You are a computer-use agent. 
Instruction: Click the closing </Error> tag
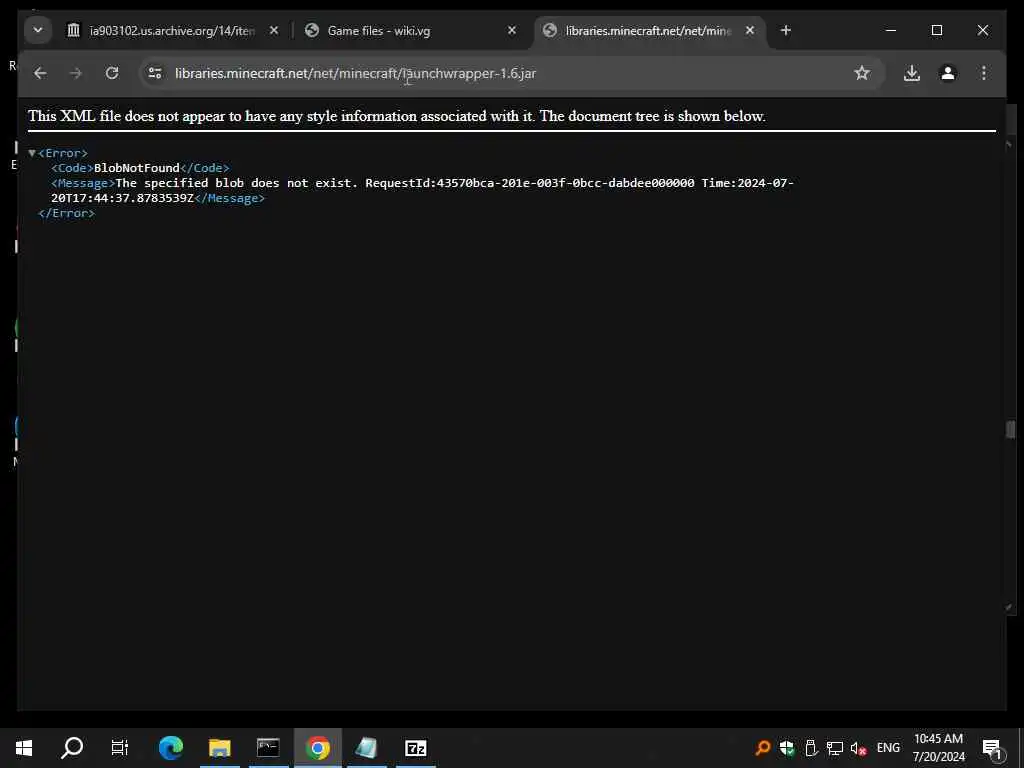(x=67, y=213)
